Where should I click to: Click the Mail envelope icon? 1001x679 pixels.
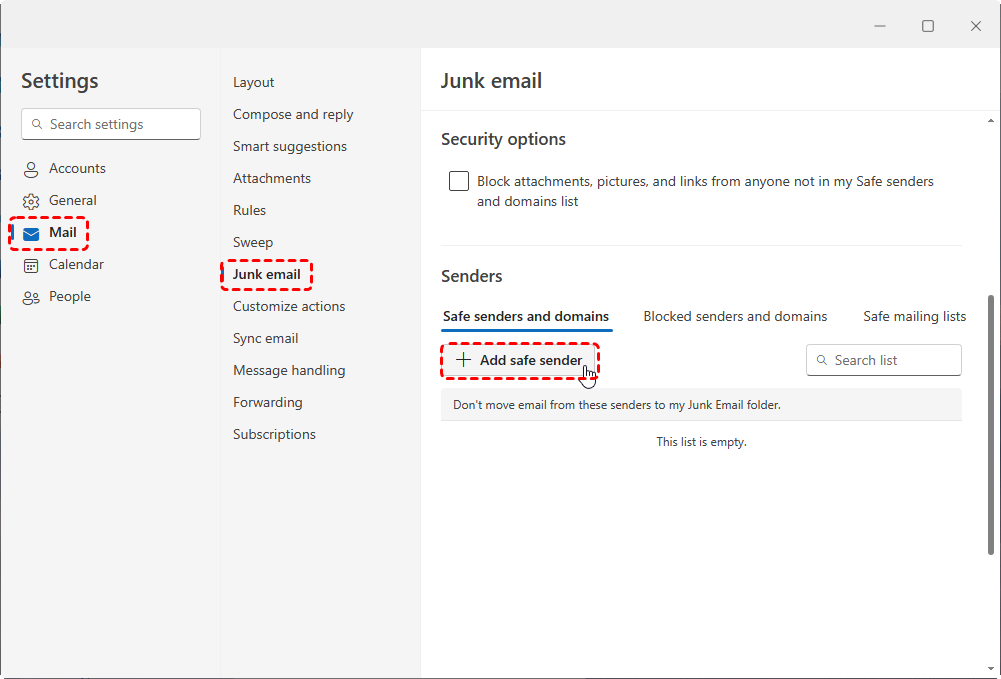pos(31,233)
